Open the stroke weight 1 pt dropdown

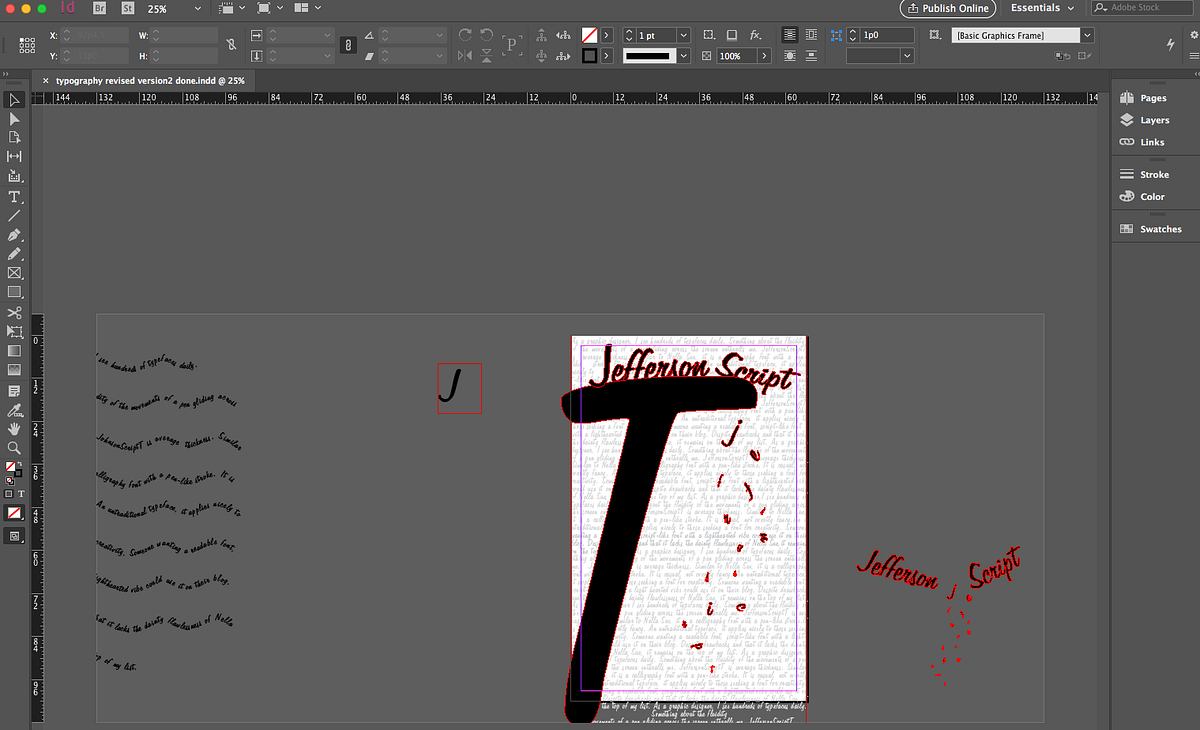(x=684, y=35)
